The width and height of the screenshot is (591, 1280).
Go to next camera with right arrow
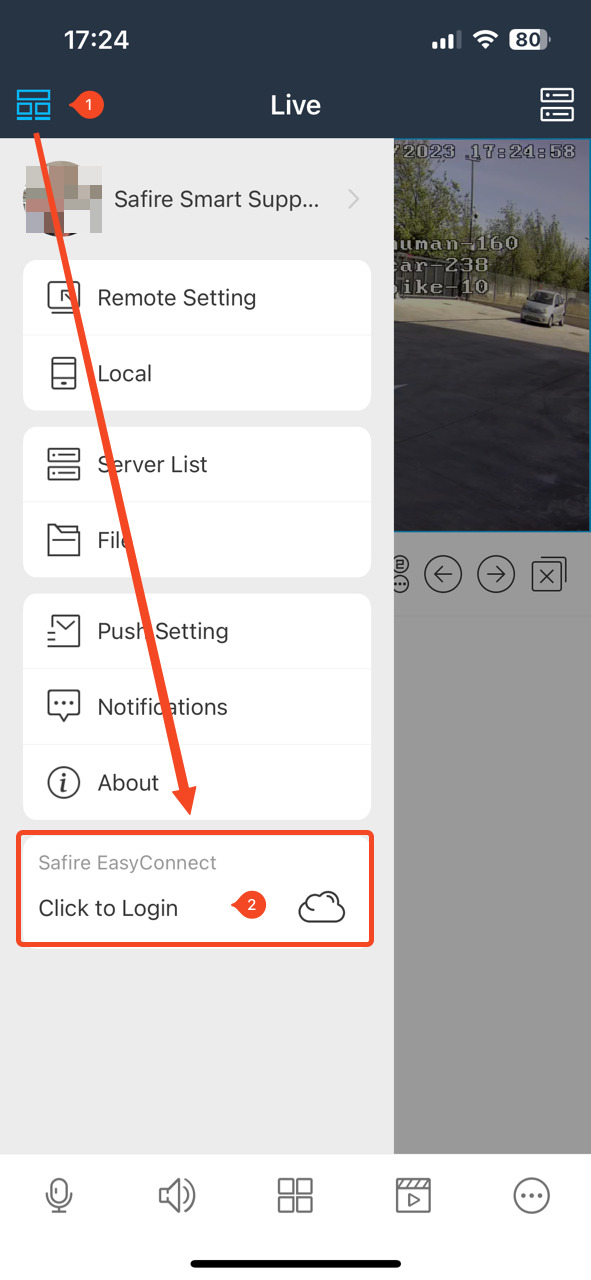pyautogui.click(x=496, y=575)
